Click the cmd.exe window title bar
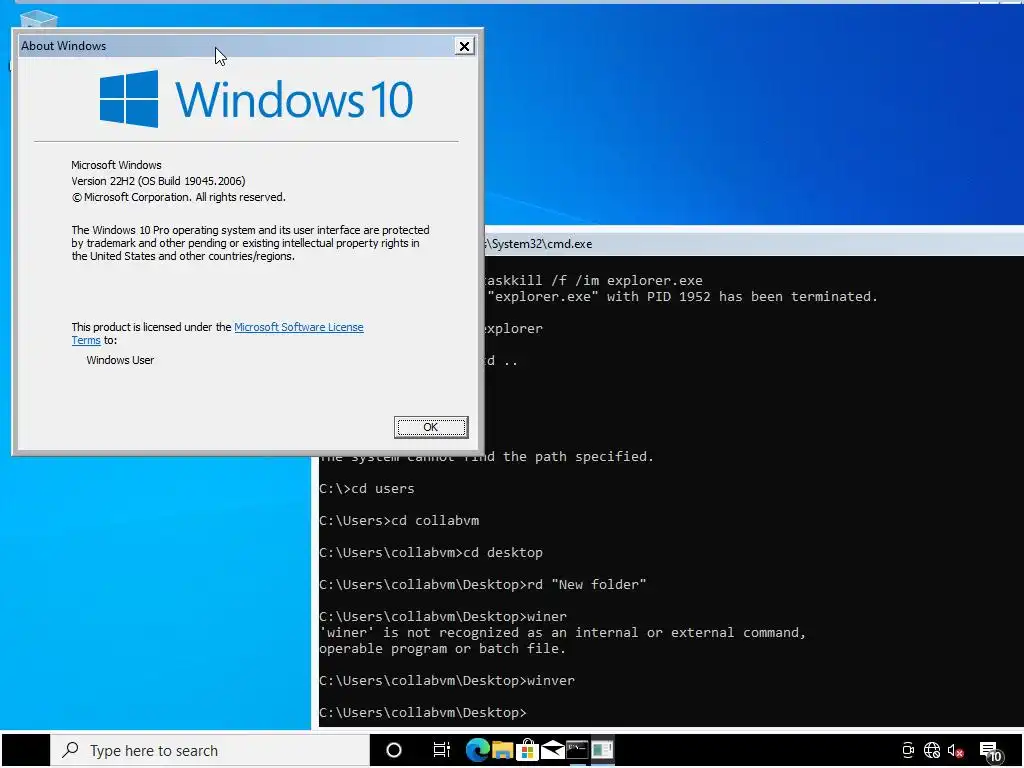Screen dimensions: 1024x768 point(754,244)
